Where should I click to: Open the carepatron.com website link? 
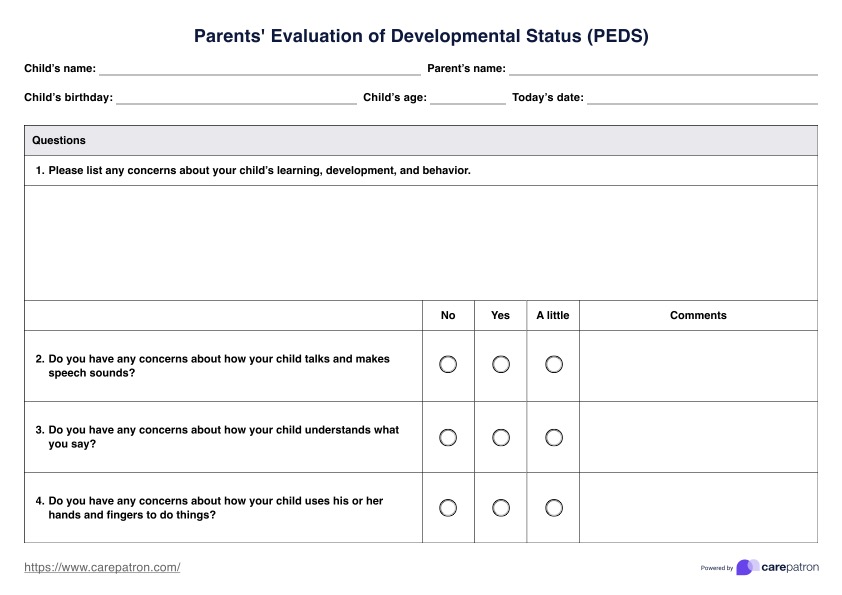(x=102, y=567)
